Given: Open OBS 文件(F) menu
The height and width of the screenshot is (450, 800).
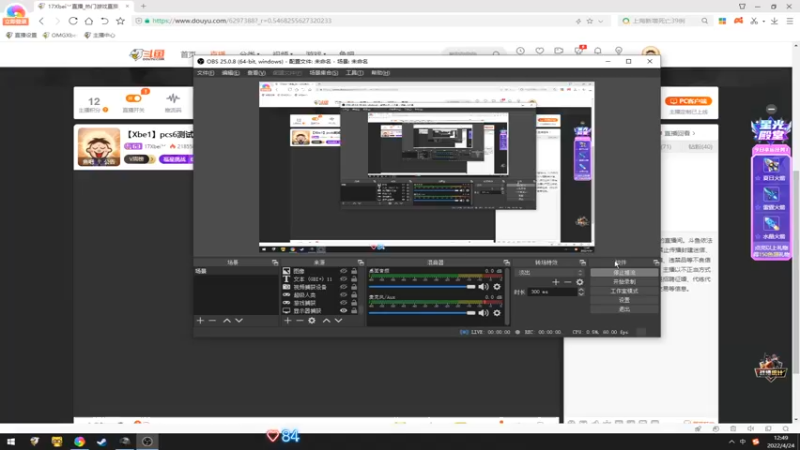Looking at the screenshot, I should pyautogui.click(x=205, y=73).
